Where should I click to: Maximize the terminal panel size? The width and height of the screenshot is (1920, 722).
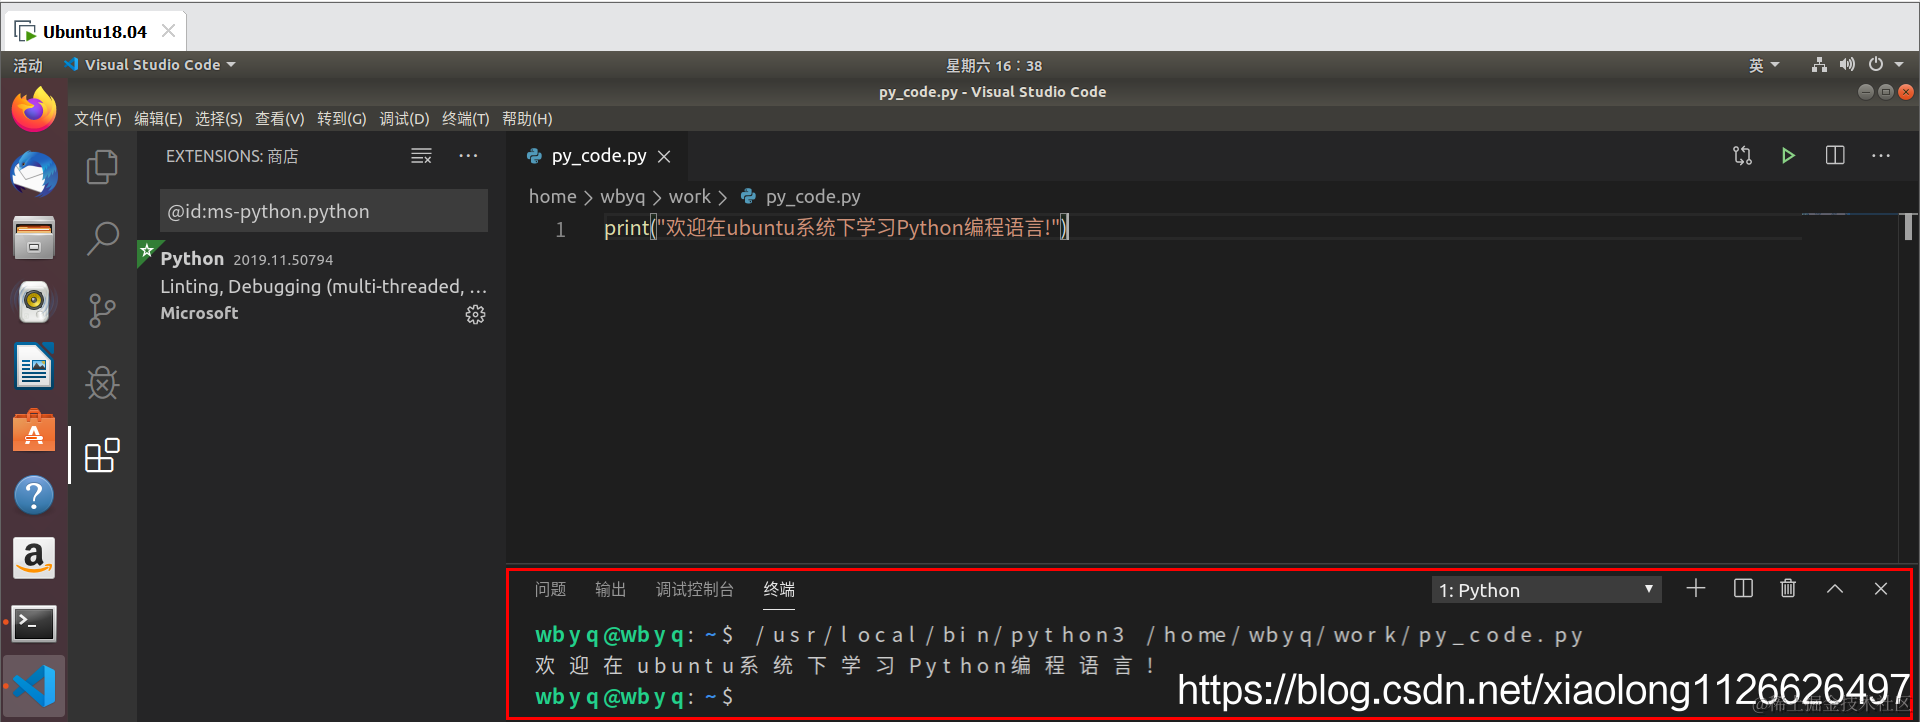(1835, 589)
